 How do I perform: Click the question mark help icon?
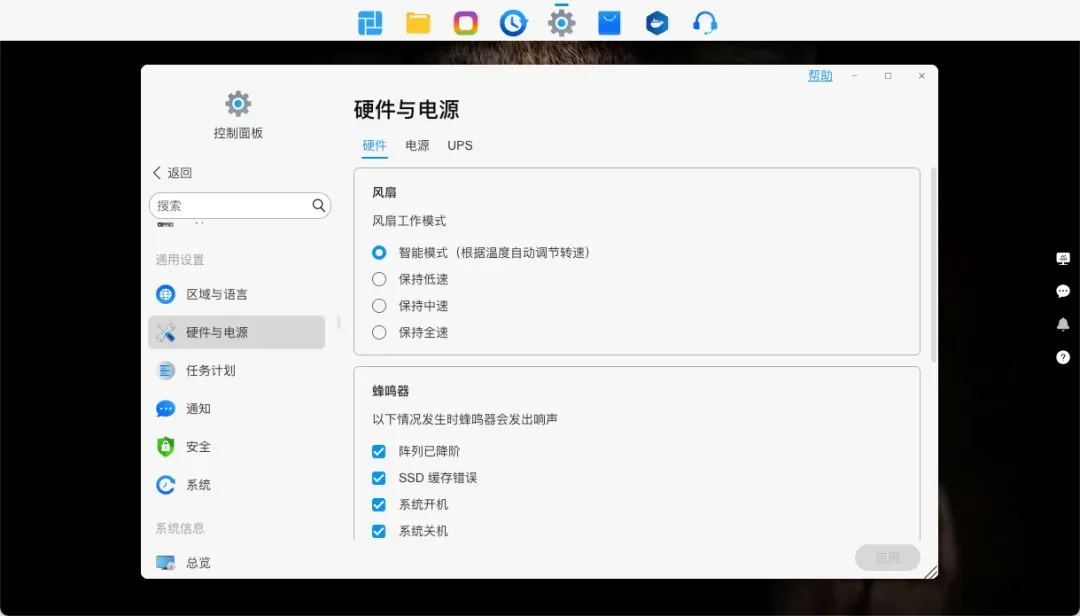(x=1063, y=357)
